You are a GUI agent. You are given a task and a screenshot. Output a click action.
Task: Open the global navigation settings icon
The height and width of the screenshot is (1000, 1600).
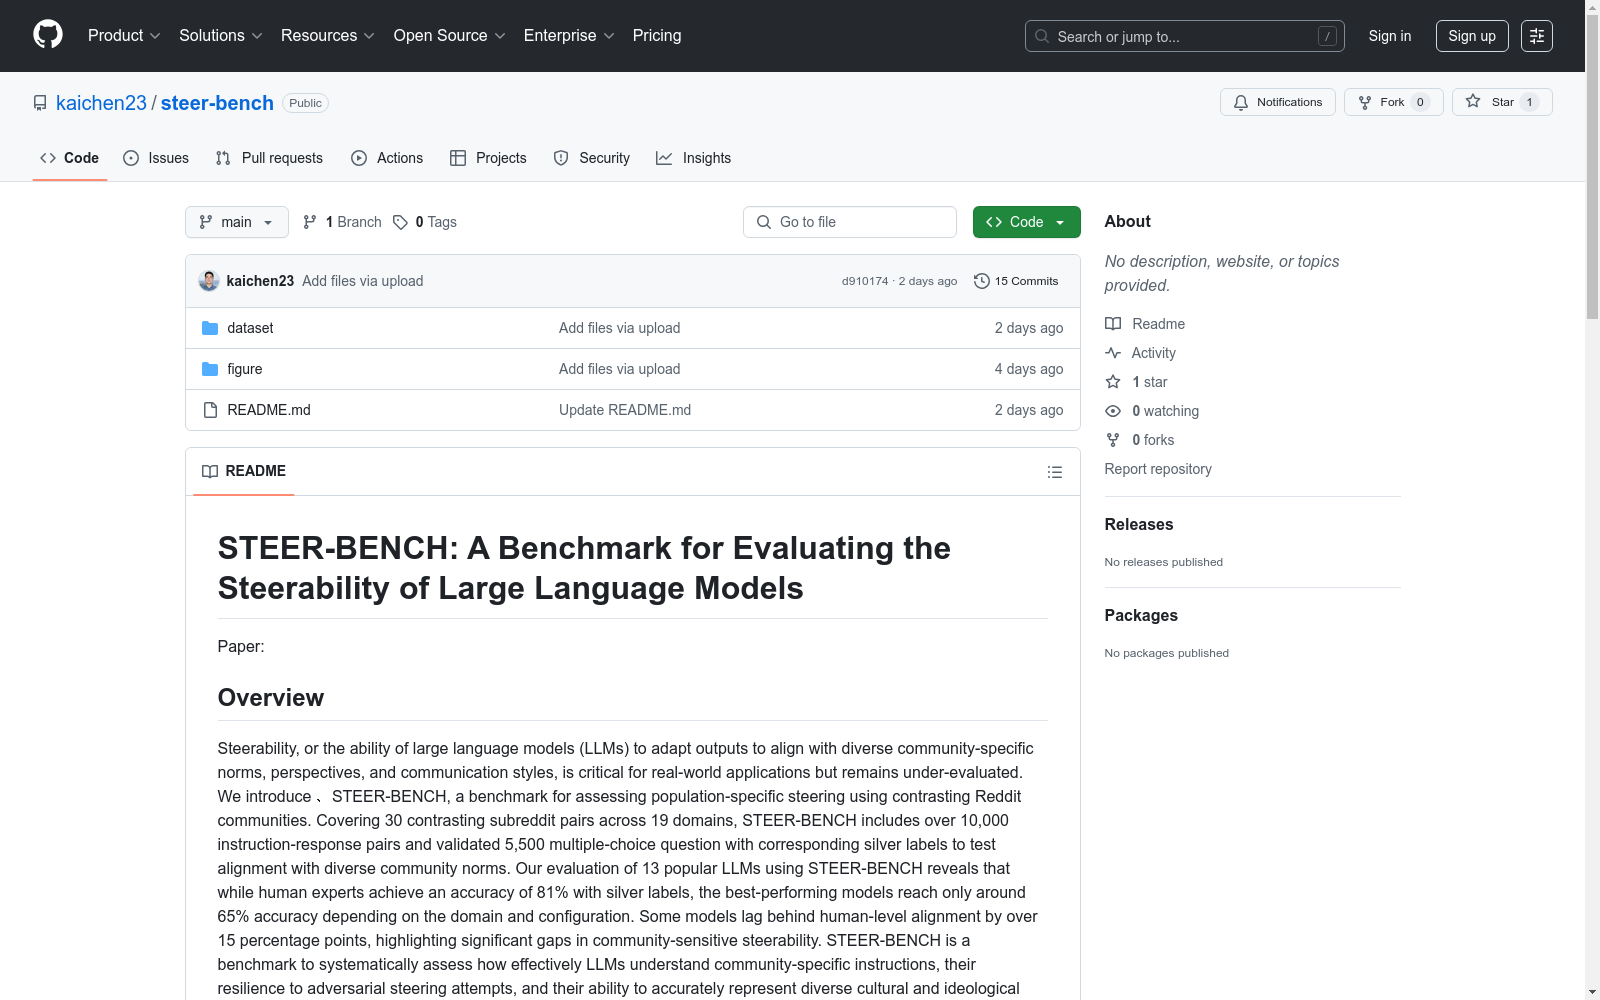point(1537,36)
